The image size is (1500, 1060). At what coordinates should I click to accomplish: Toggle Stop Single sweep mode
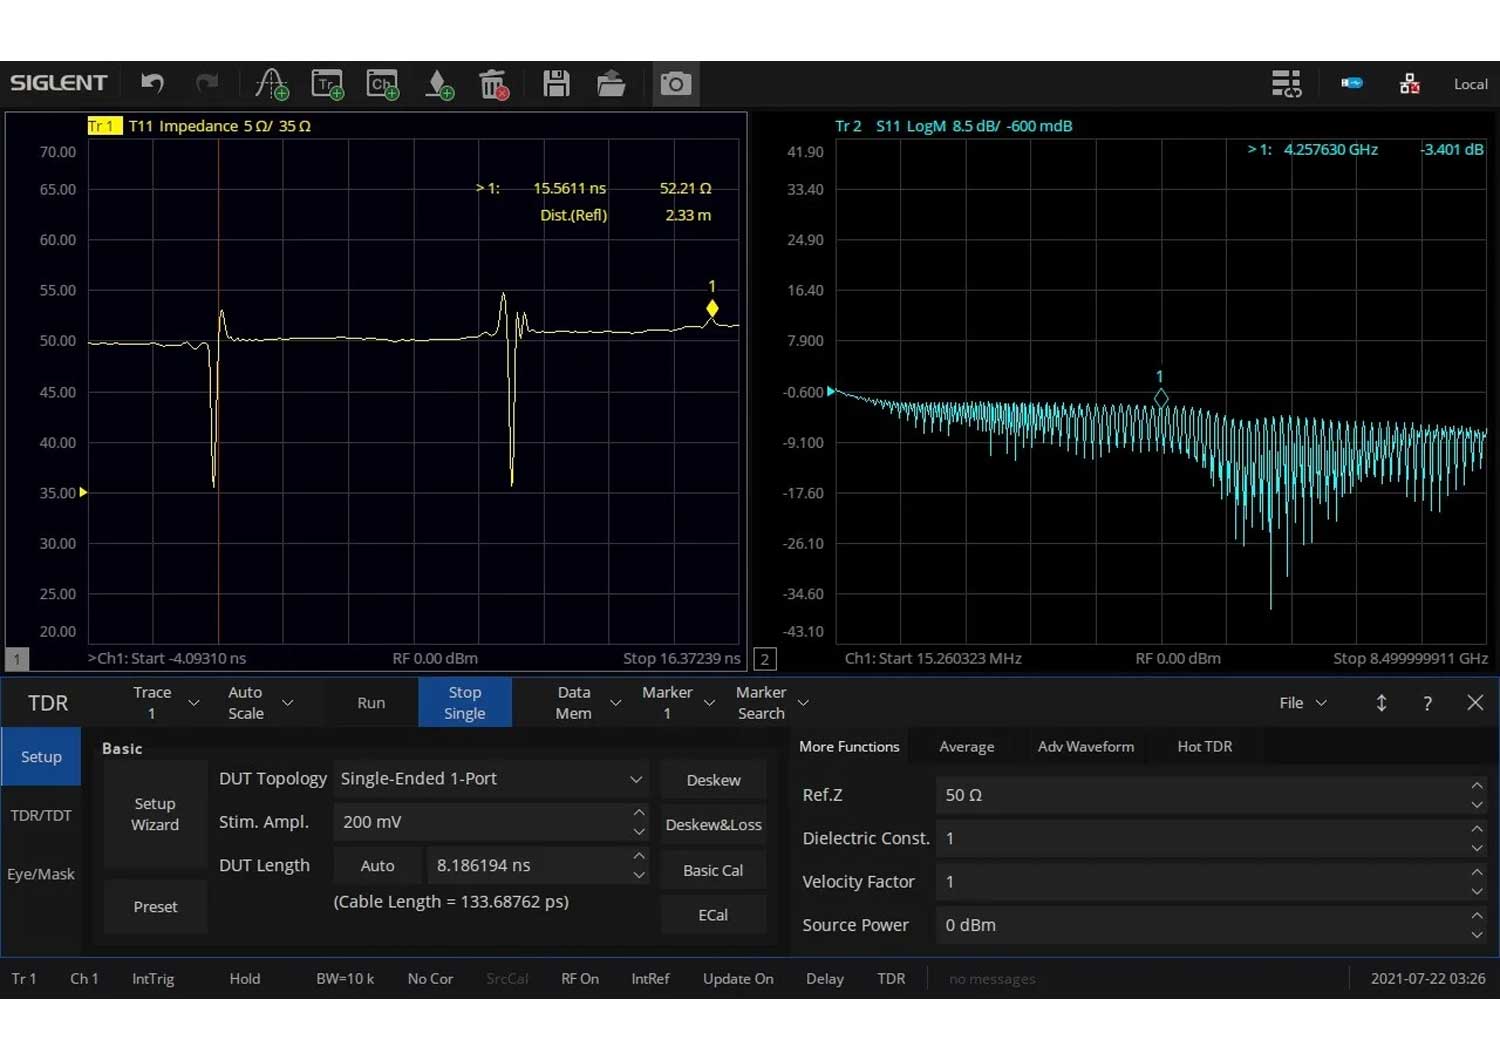(x=464, y=702)
